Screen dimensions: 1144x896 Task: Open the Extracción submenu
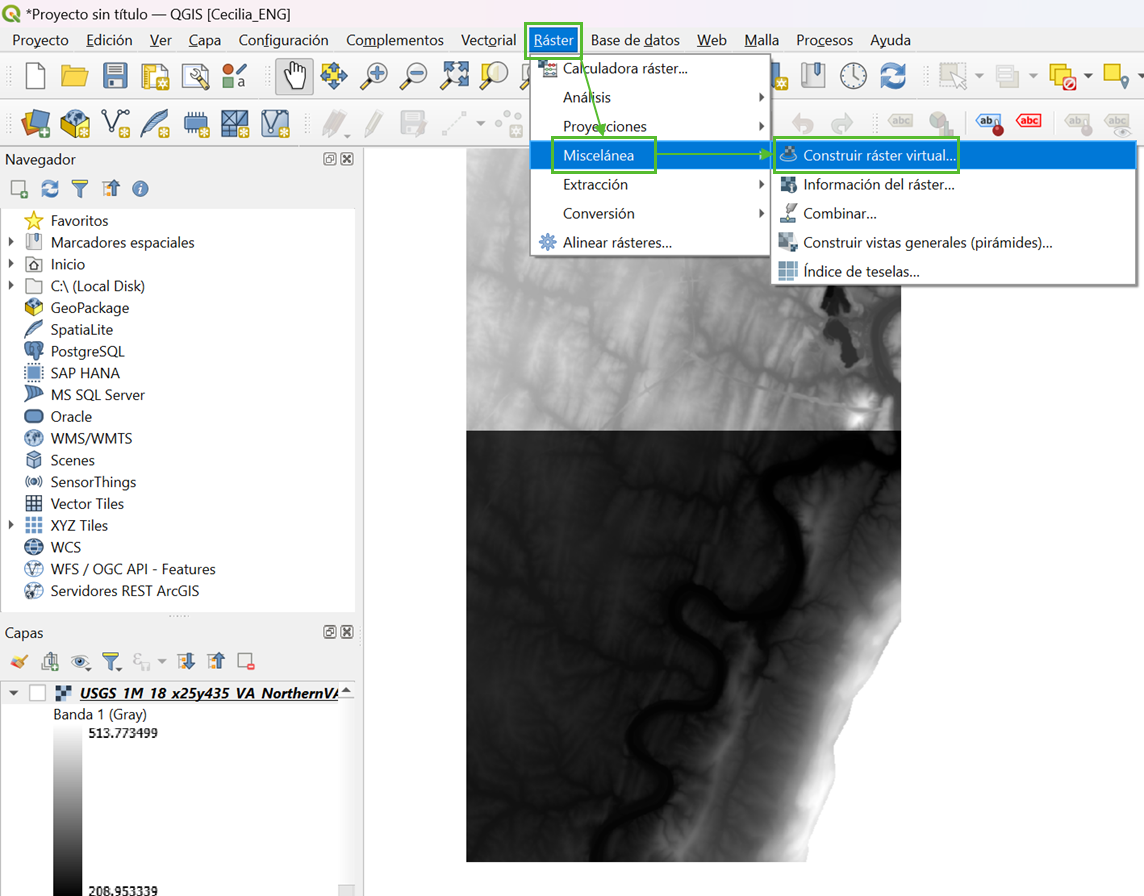(x=650, y=185)
